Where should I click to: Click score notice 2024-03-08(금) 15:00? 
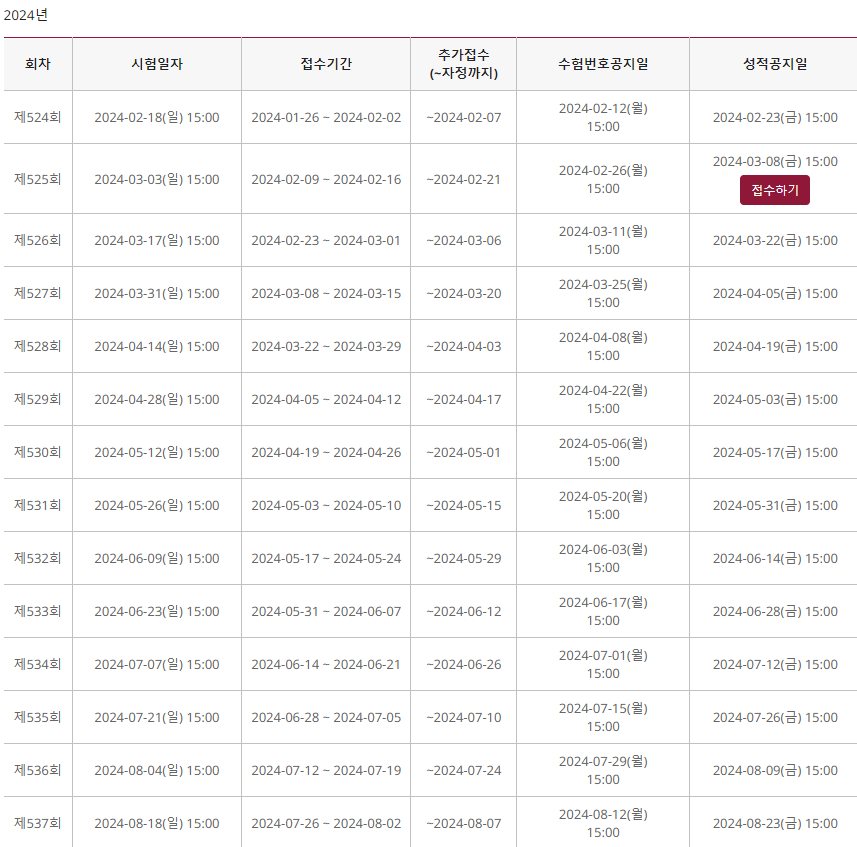coord(775,162)
